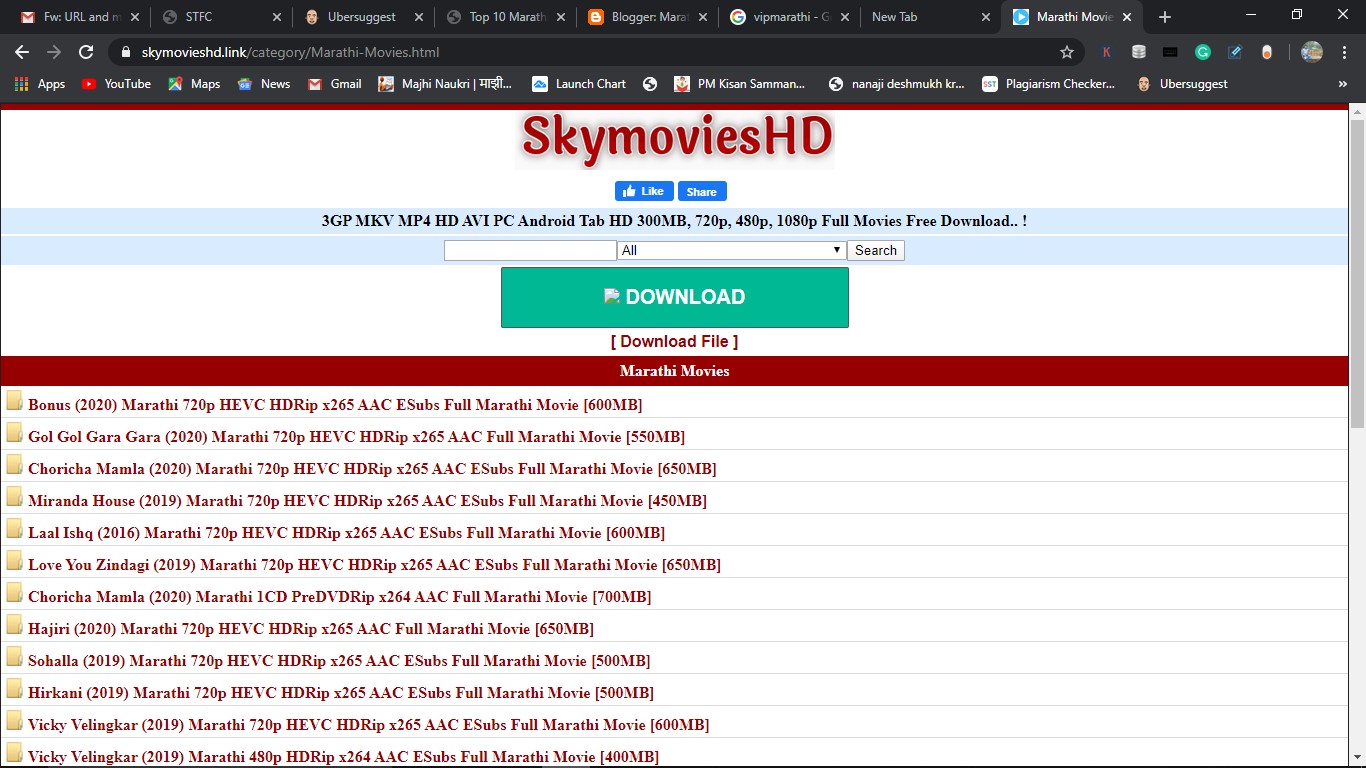Open the blue pencil extension icon
This screenshot has width=1366, height=768.
1235,52
